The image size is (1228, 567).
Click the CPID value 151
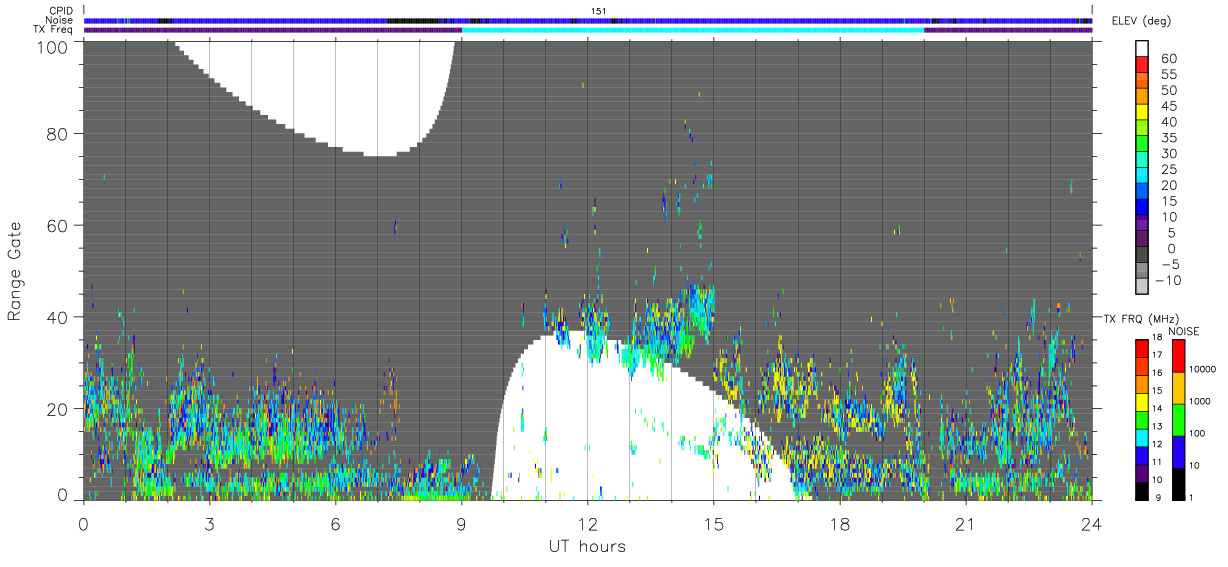tap(599, 11)
